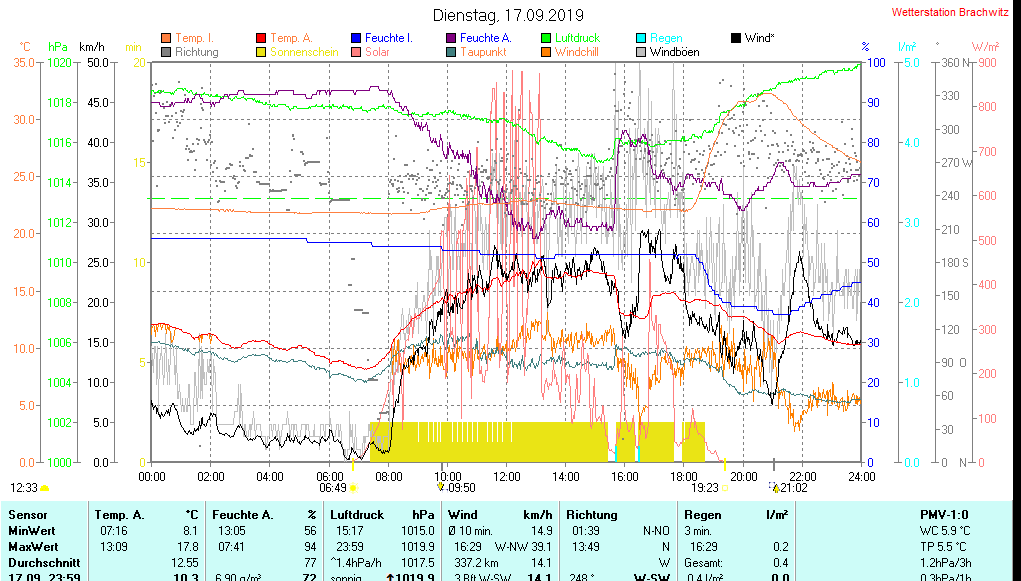Click the green Luftdruck legend square
1021x581 pixels.
[546, 38]
